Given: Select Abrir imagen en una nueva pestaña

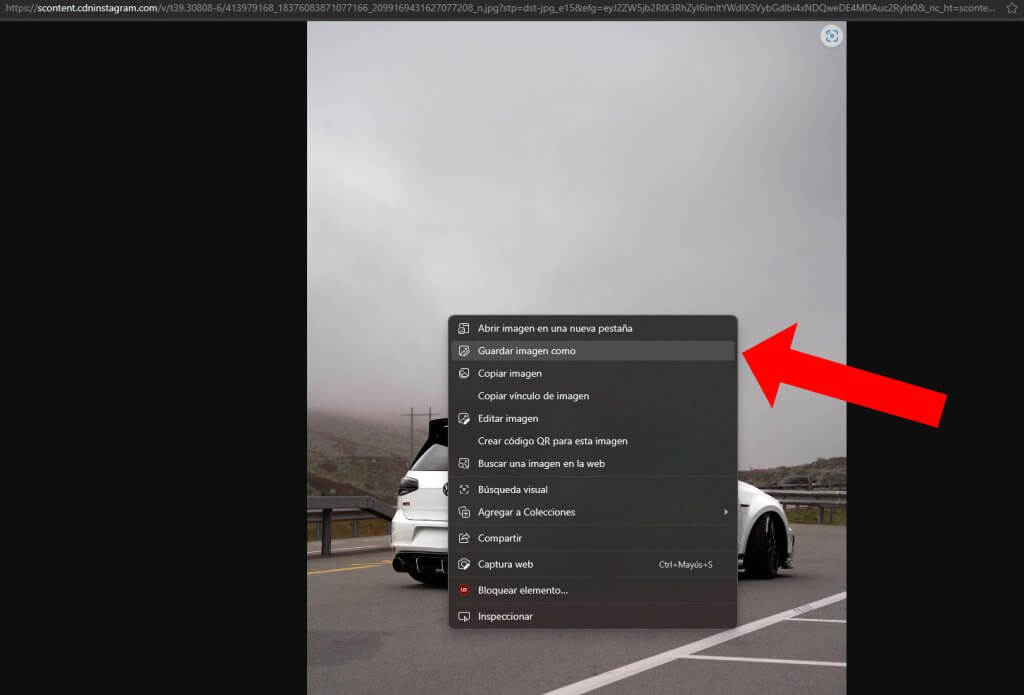Looking at the screenshot, I should [593, 329].
